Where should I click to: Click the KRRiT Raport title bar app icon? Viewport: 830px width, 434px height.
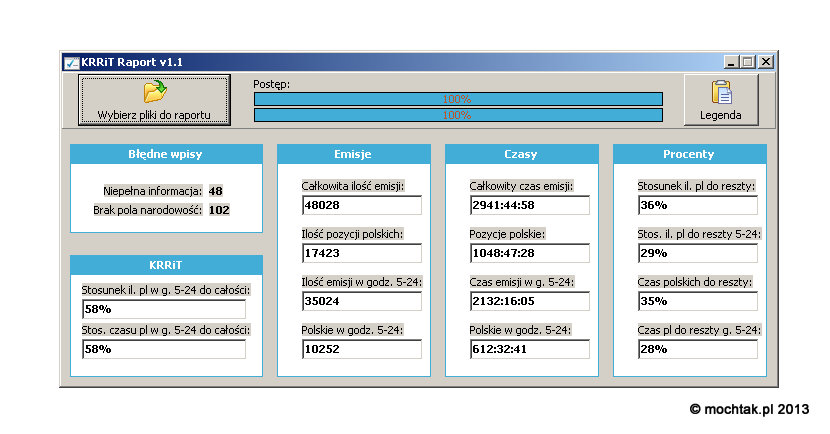coord(70,63)
